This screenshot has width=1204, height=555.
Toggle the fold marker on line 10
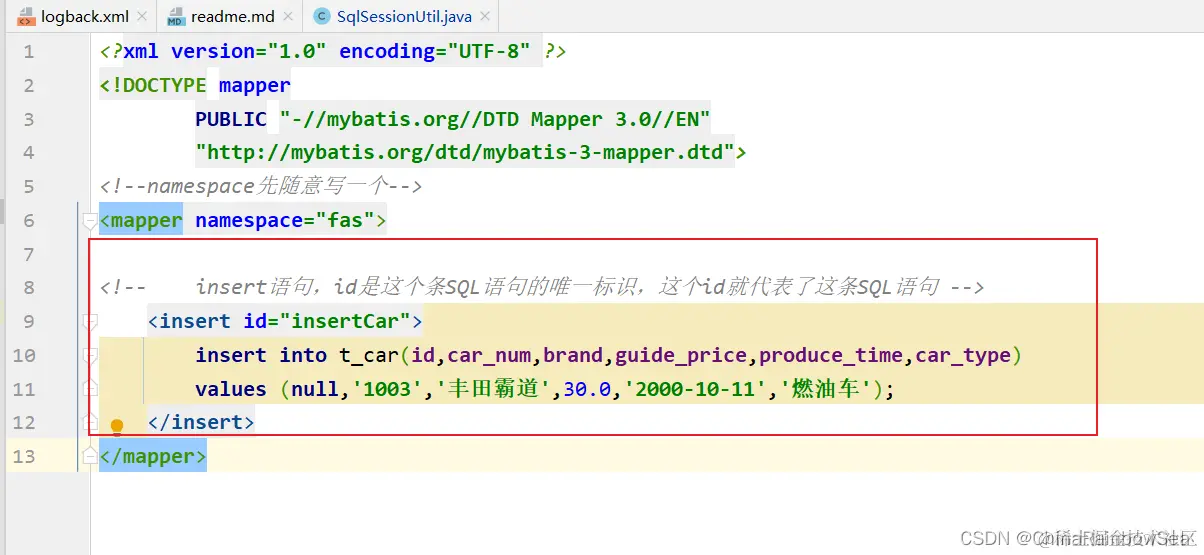[x=90, y=355]
